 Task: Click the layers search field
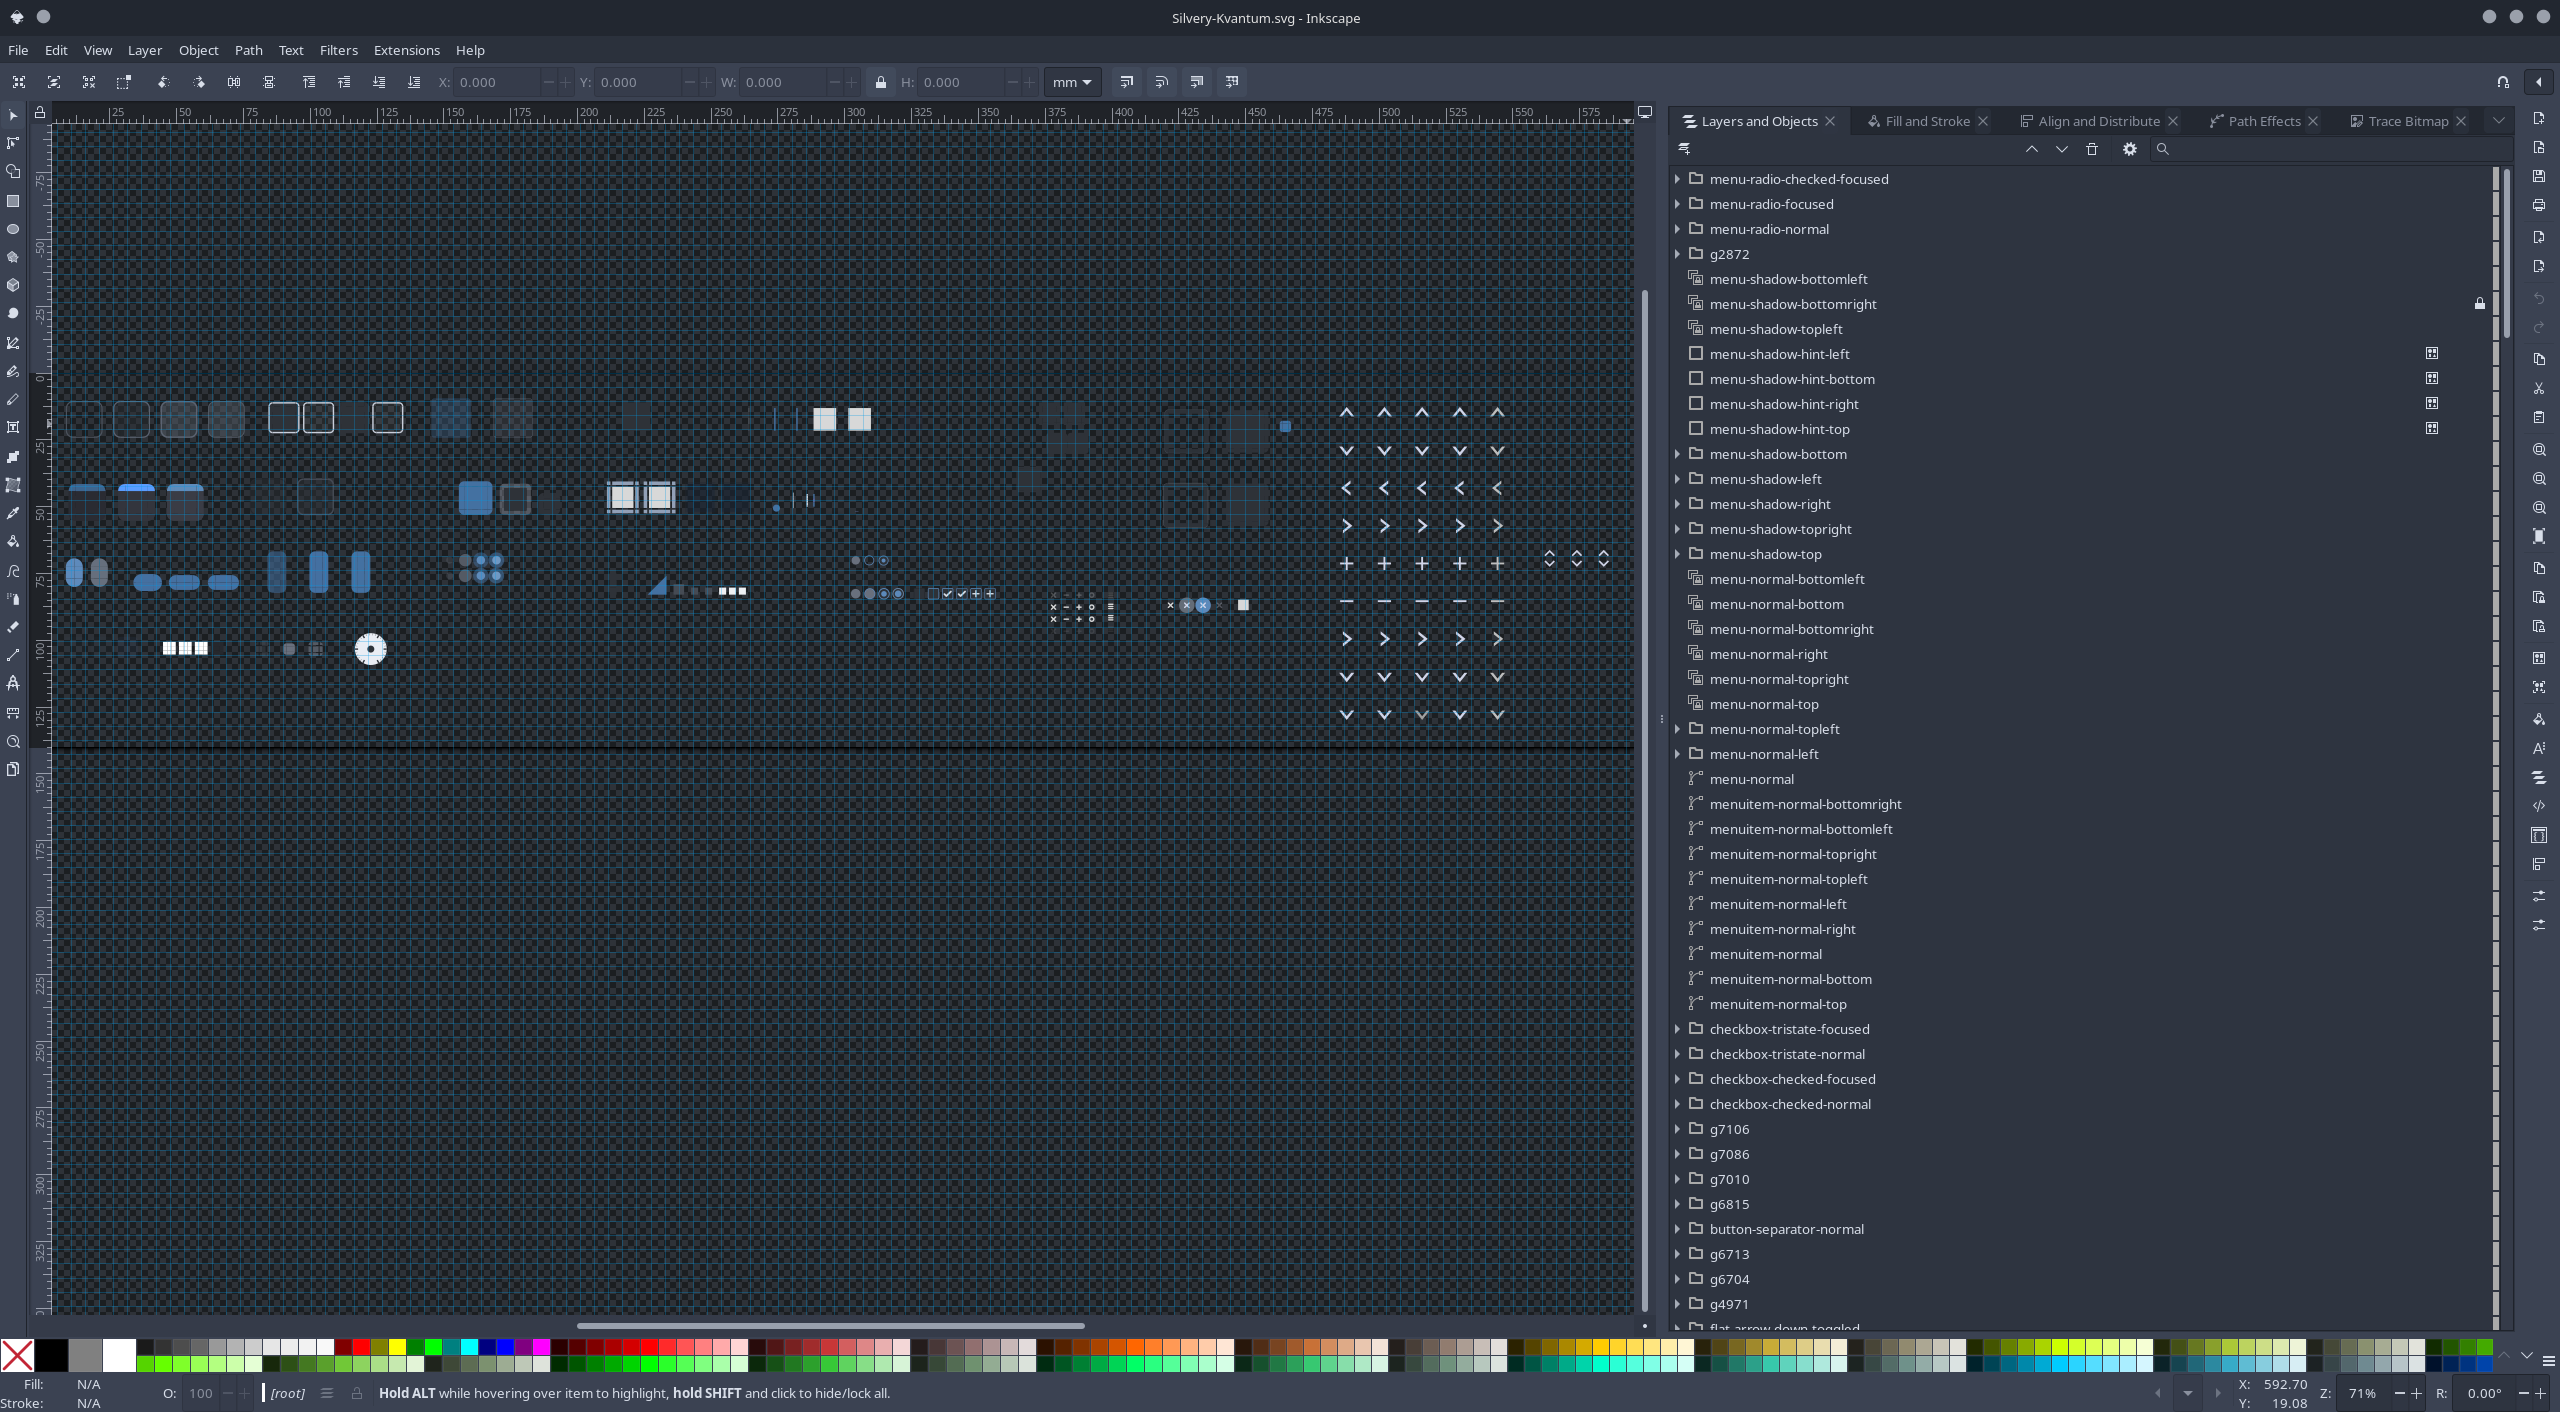pos(2330,149)
